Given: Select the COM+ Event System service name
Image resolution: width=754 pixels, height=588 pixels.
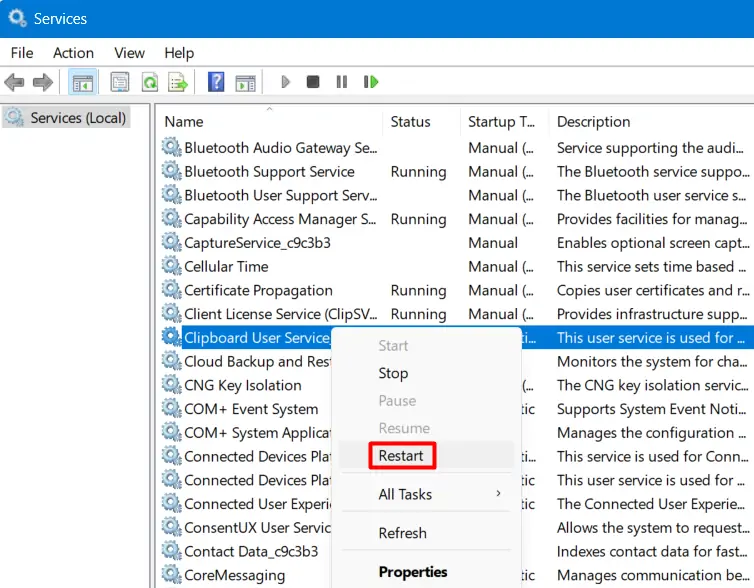Looking at the screenshot, I should [x=251, y=409].
